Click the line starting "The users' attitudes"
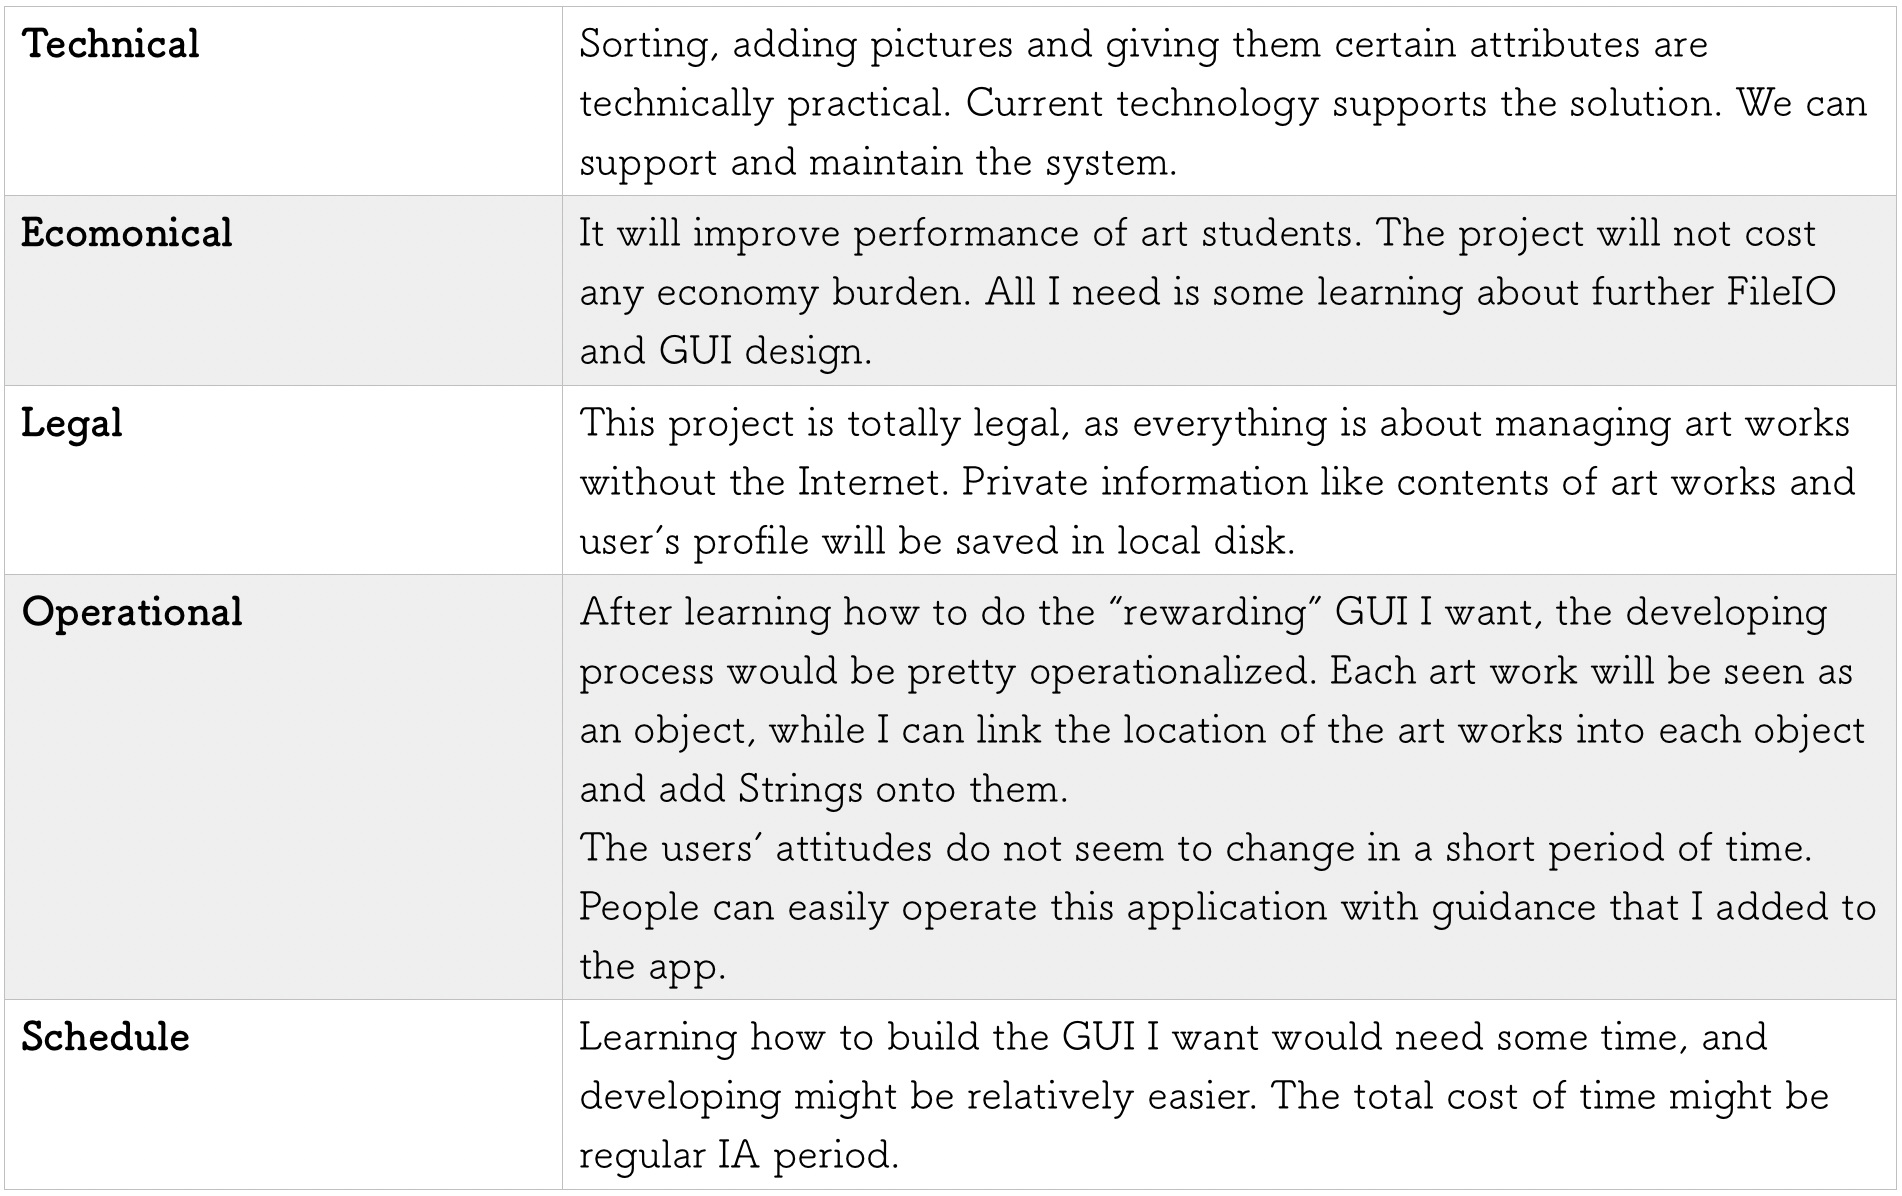This screenshot has height=1196, width=1902. tap(1195, 848)
